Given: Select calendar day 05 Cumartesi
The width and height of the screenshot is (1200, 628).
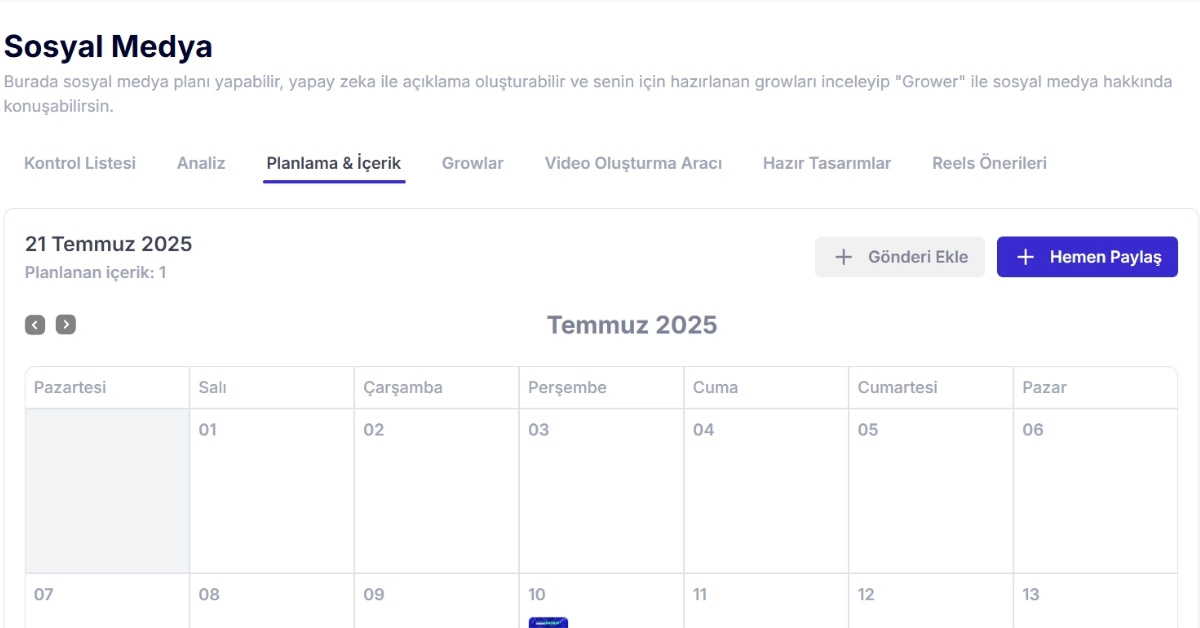Looking at the screenshot, I should click(930, 490).
